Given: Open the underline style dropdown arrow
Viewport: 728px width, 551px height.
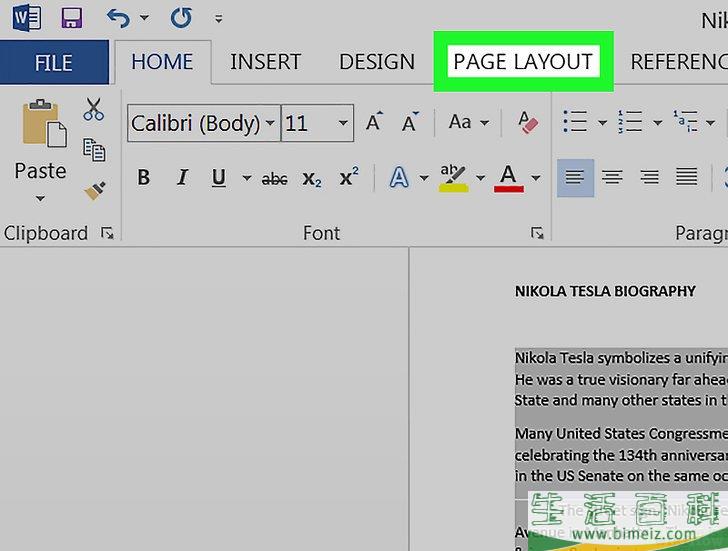Looking at the screenshot, I should pyautogui.click(x=247, y=177).
